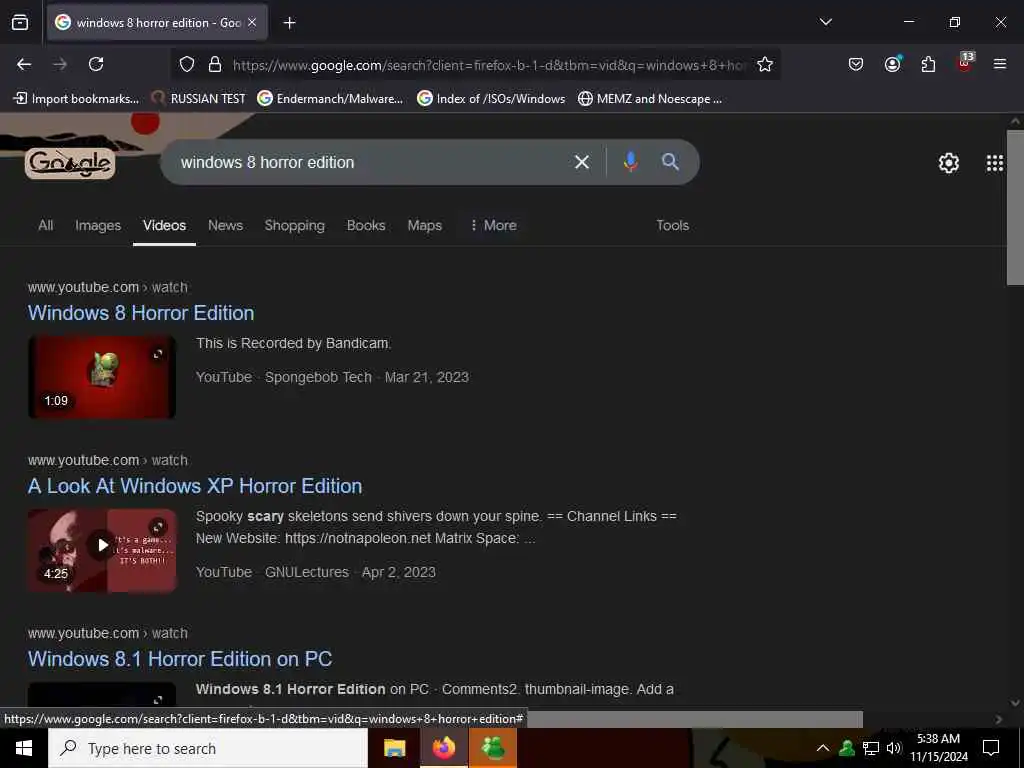View site security padlock info
Image resolution: width=1024 pixels, height=768 pixels.
(x=215, y=65)
